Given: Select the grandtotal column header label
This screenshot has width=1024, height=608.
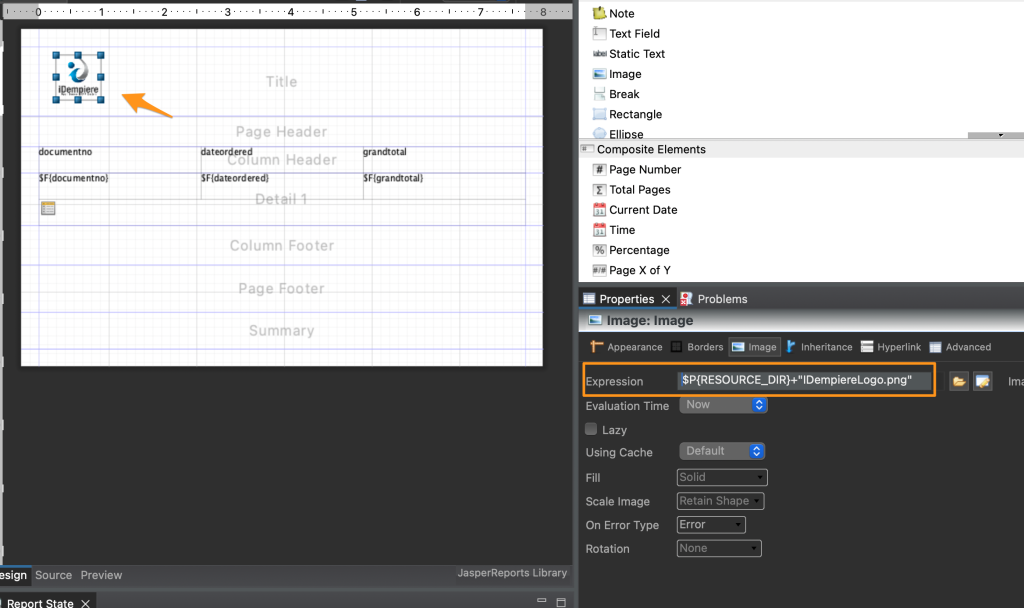Looking at the screenshot, I should point(385,152).
